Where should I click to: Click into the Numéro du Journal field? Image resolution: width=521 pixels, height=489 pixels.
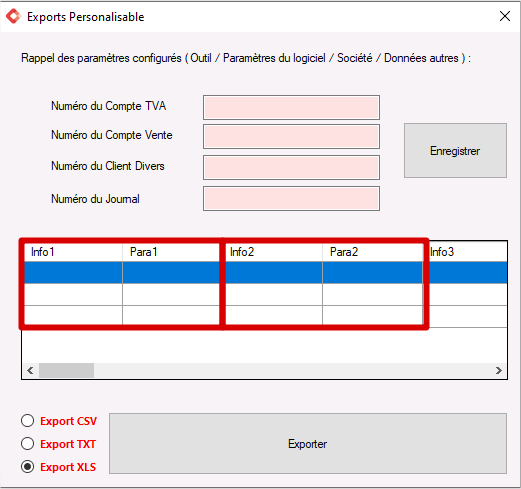291,199
